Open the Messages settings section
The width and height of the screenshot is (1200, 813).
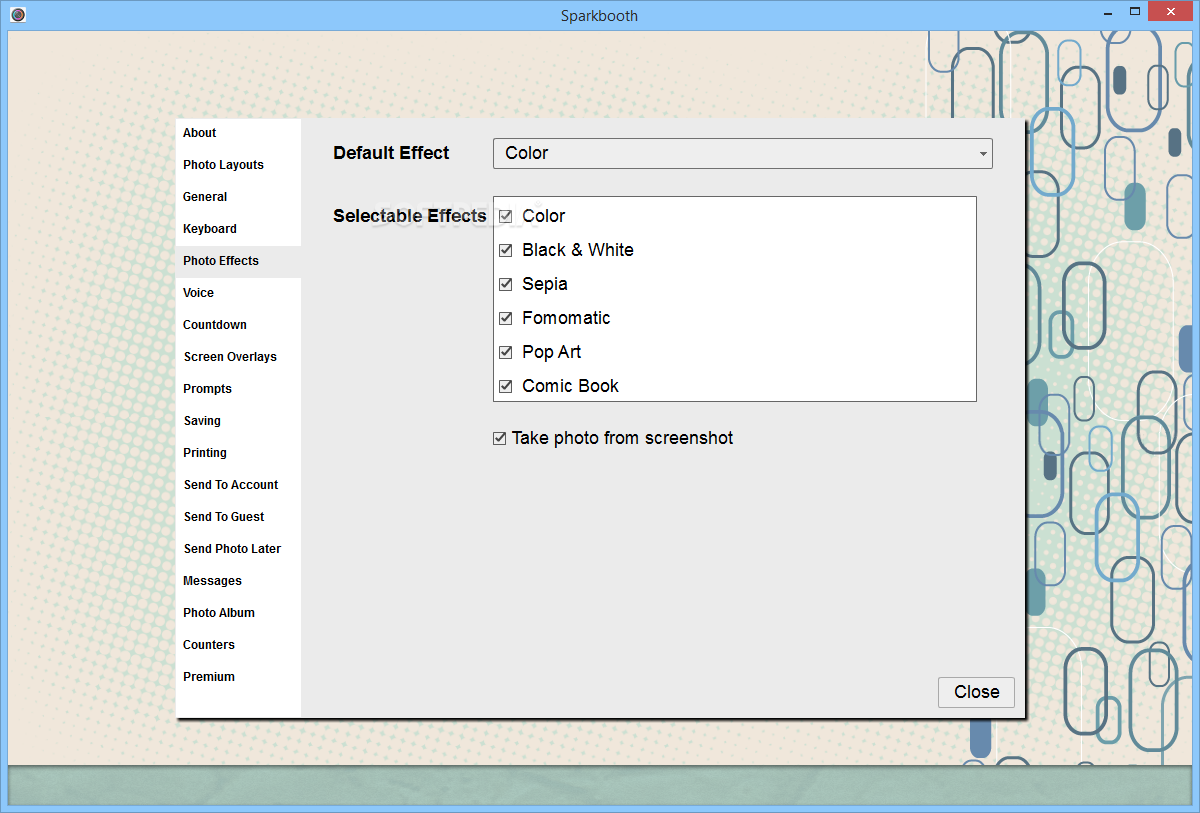(238, 581)
